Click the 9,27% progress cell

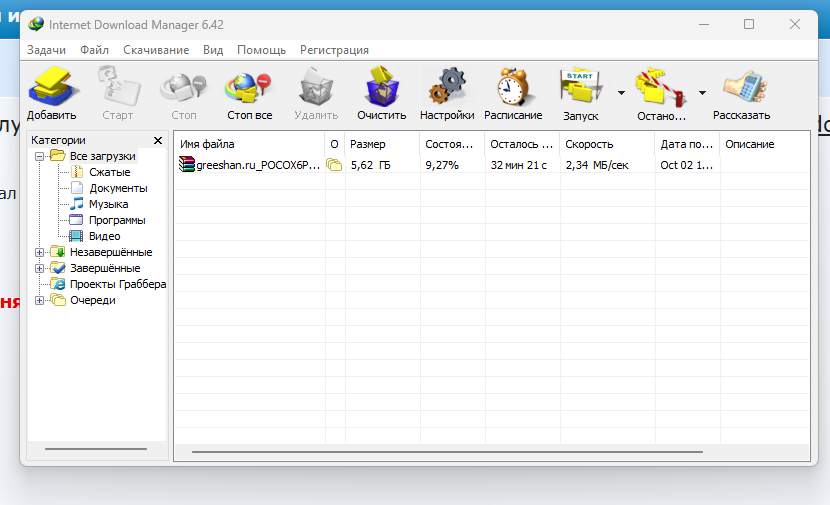[x=442, y=165]
